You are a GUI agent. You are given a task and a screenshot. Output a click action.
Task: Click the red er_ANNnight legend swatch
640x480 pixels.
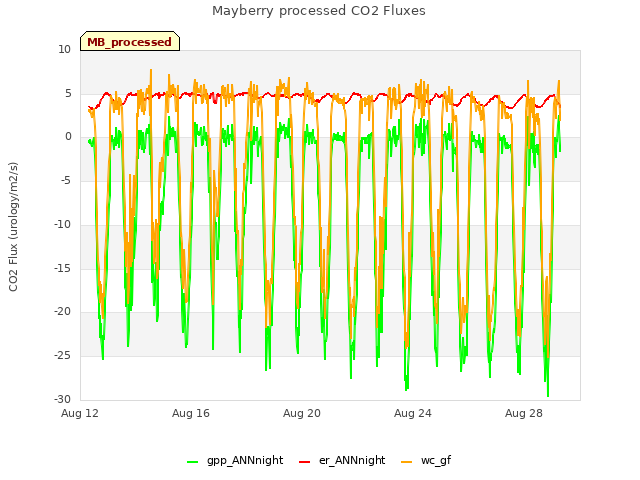click(x=304, y=462)
